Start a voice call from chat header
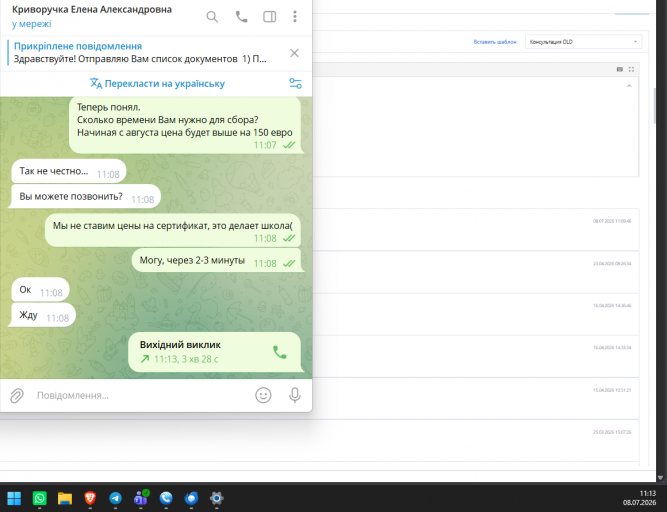Image resolution: width=667 pixels, height=512 pixels. pos(241,17)
